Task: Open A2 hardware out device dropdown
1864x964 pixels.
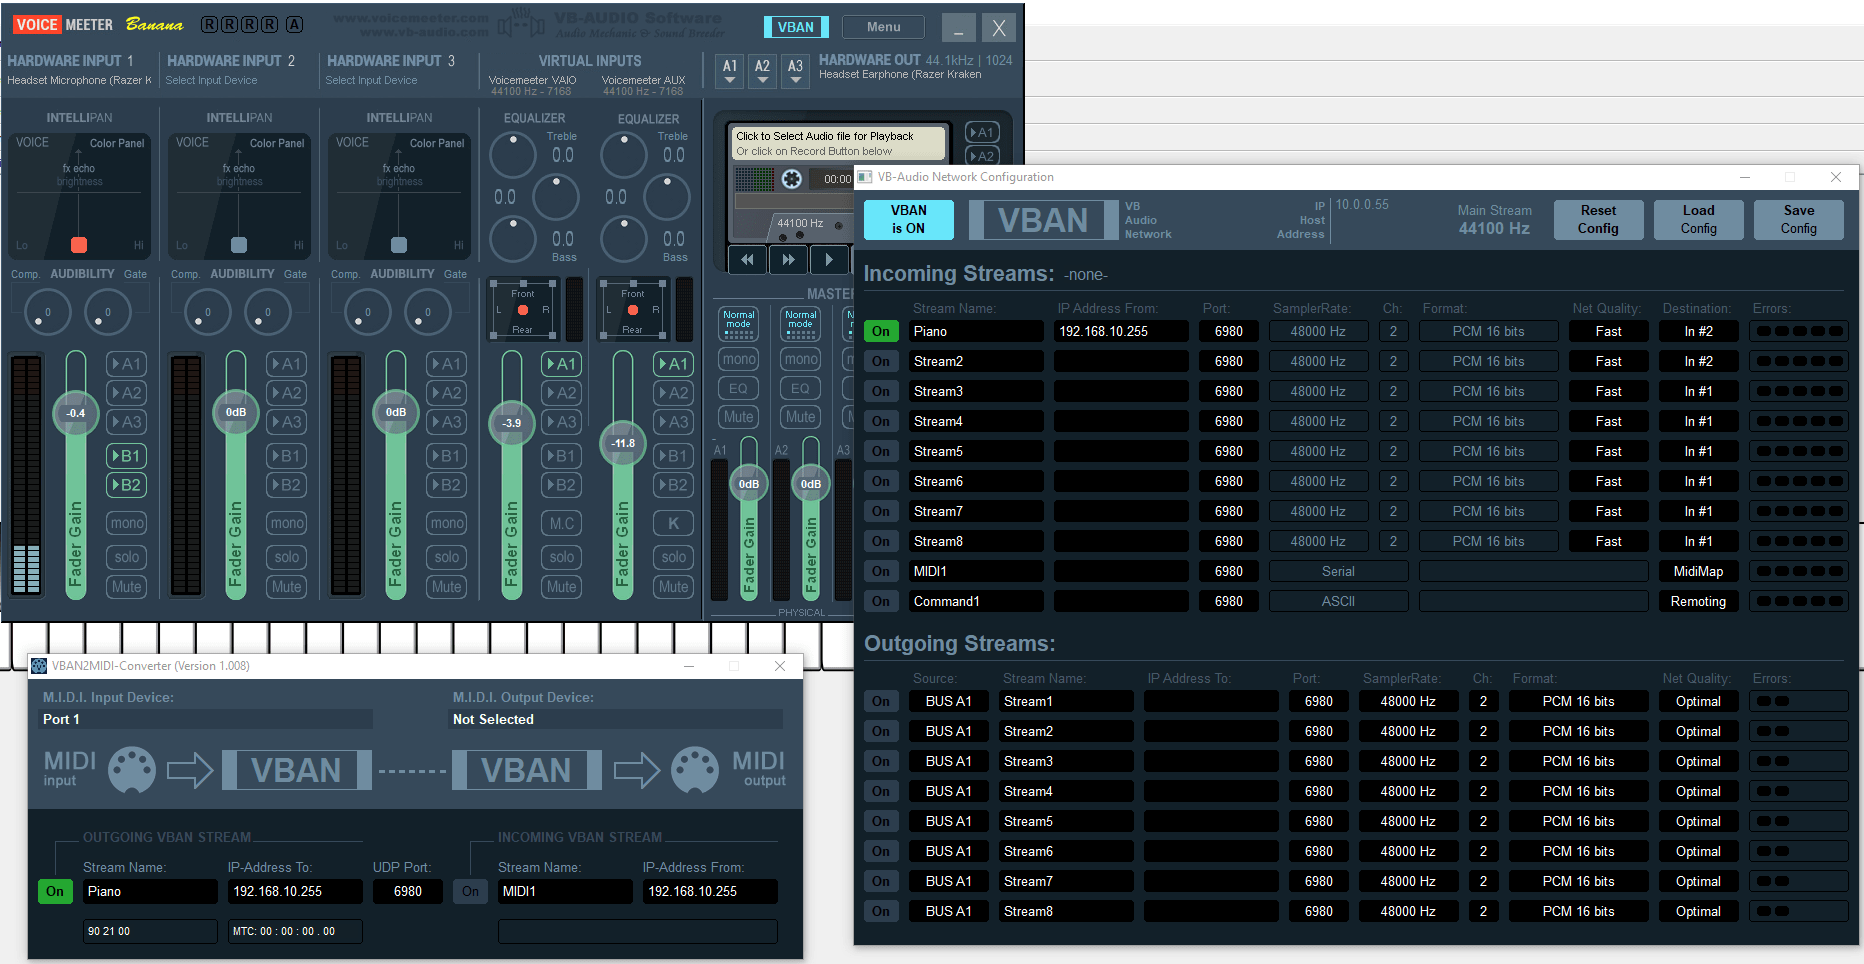Action: click(762, 70)
